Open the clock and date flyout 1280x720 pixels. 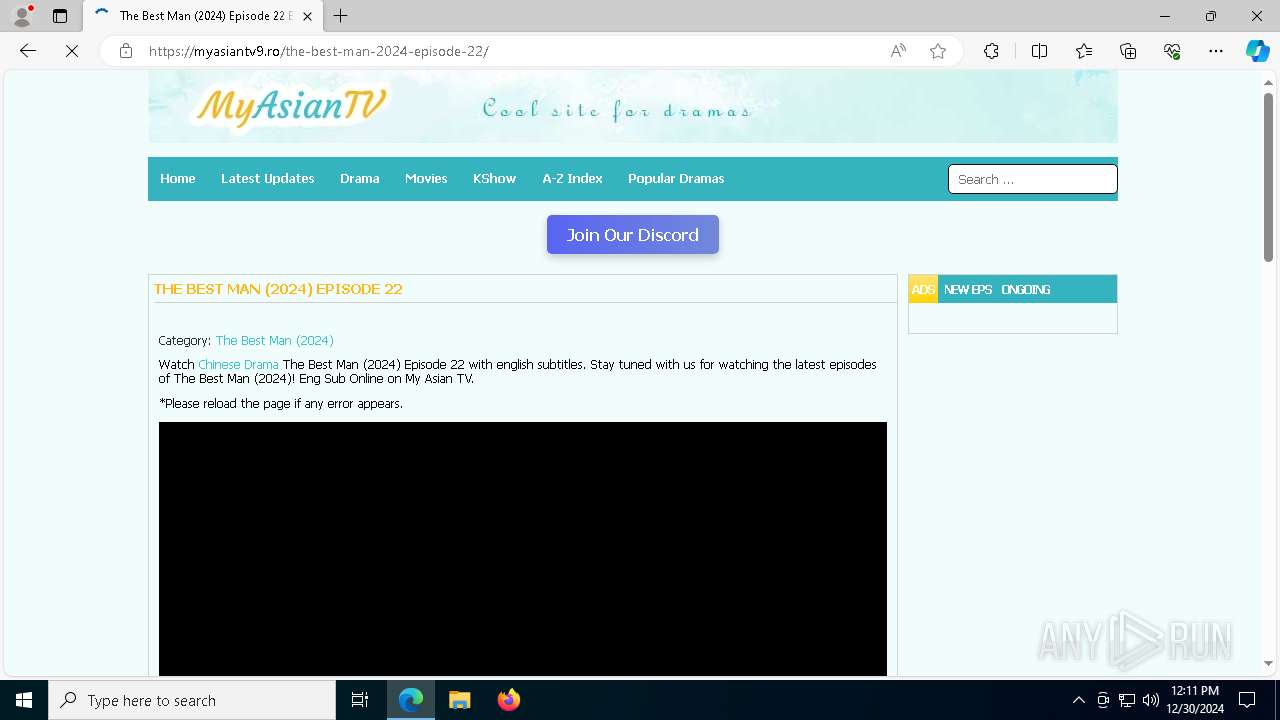[1196, 700]
